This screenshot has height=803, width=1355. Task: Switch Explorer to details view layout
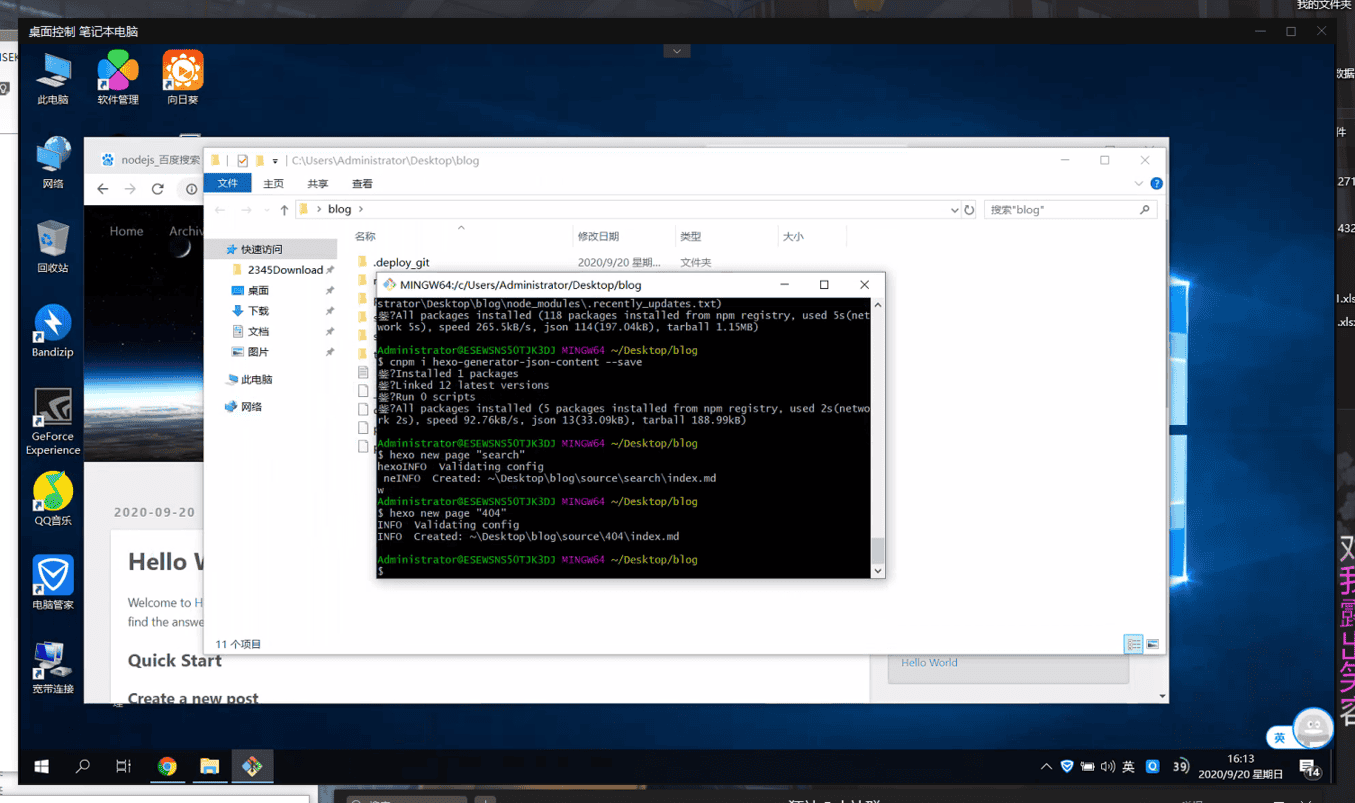click(1133, 644)
